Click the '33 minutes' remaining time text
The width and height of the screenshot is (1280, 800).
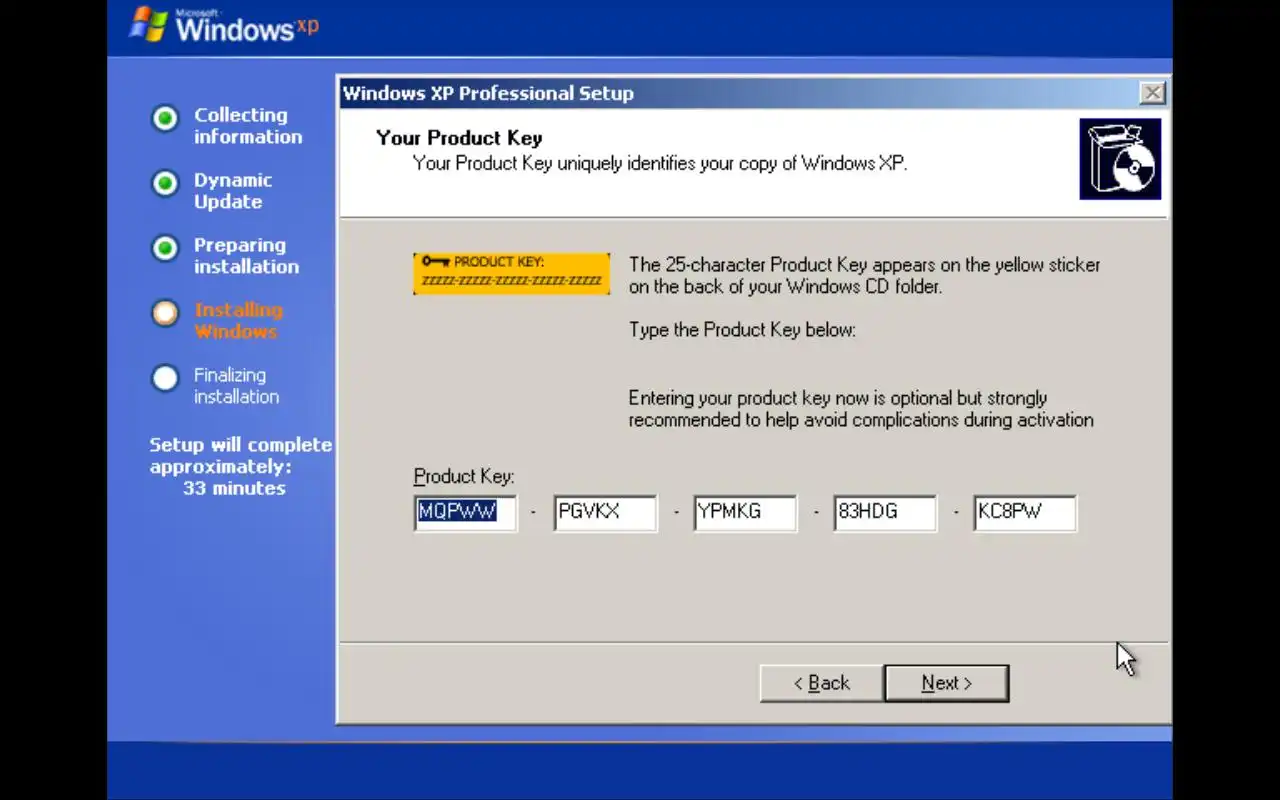click(234, 488)
